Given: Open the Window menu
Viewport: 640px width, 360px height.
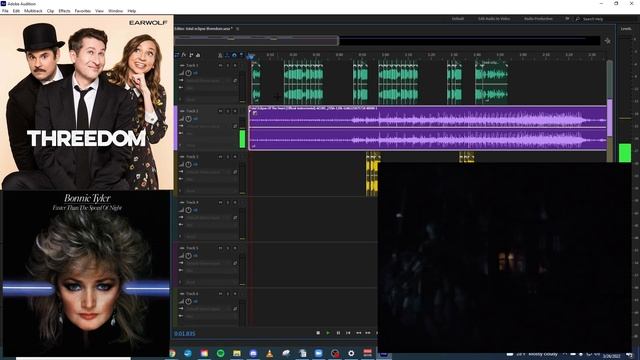Looking at the screenshot, I should click(116, 11).
